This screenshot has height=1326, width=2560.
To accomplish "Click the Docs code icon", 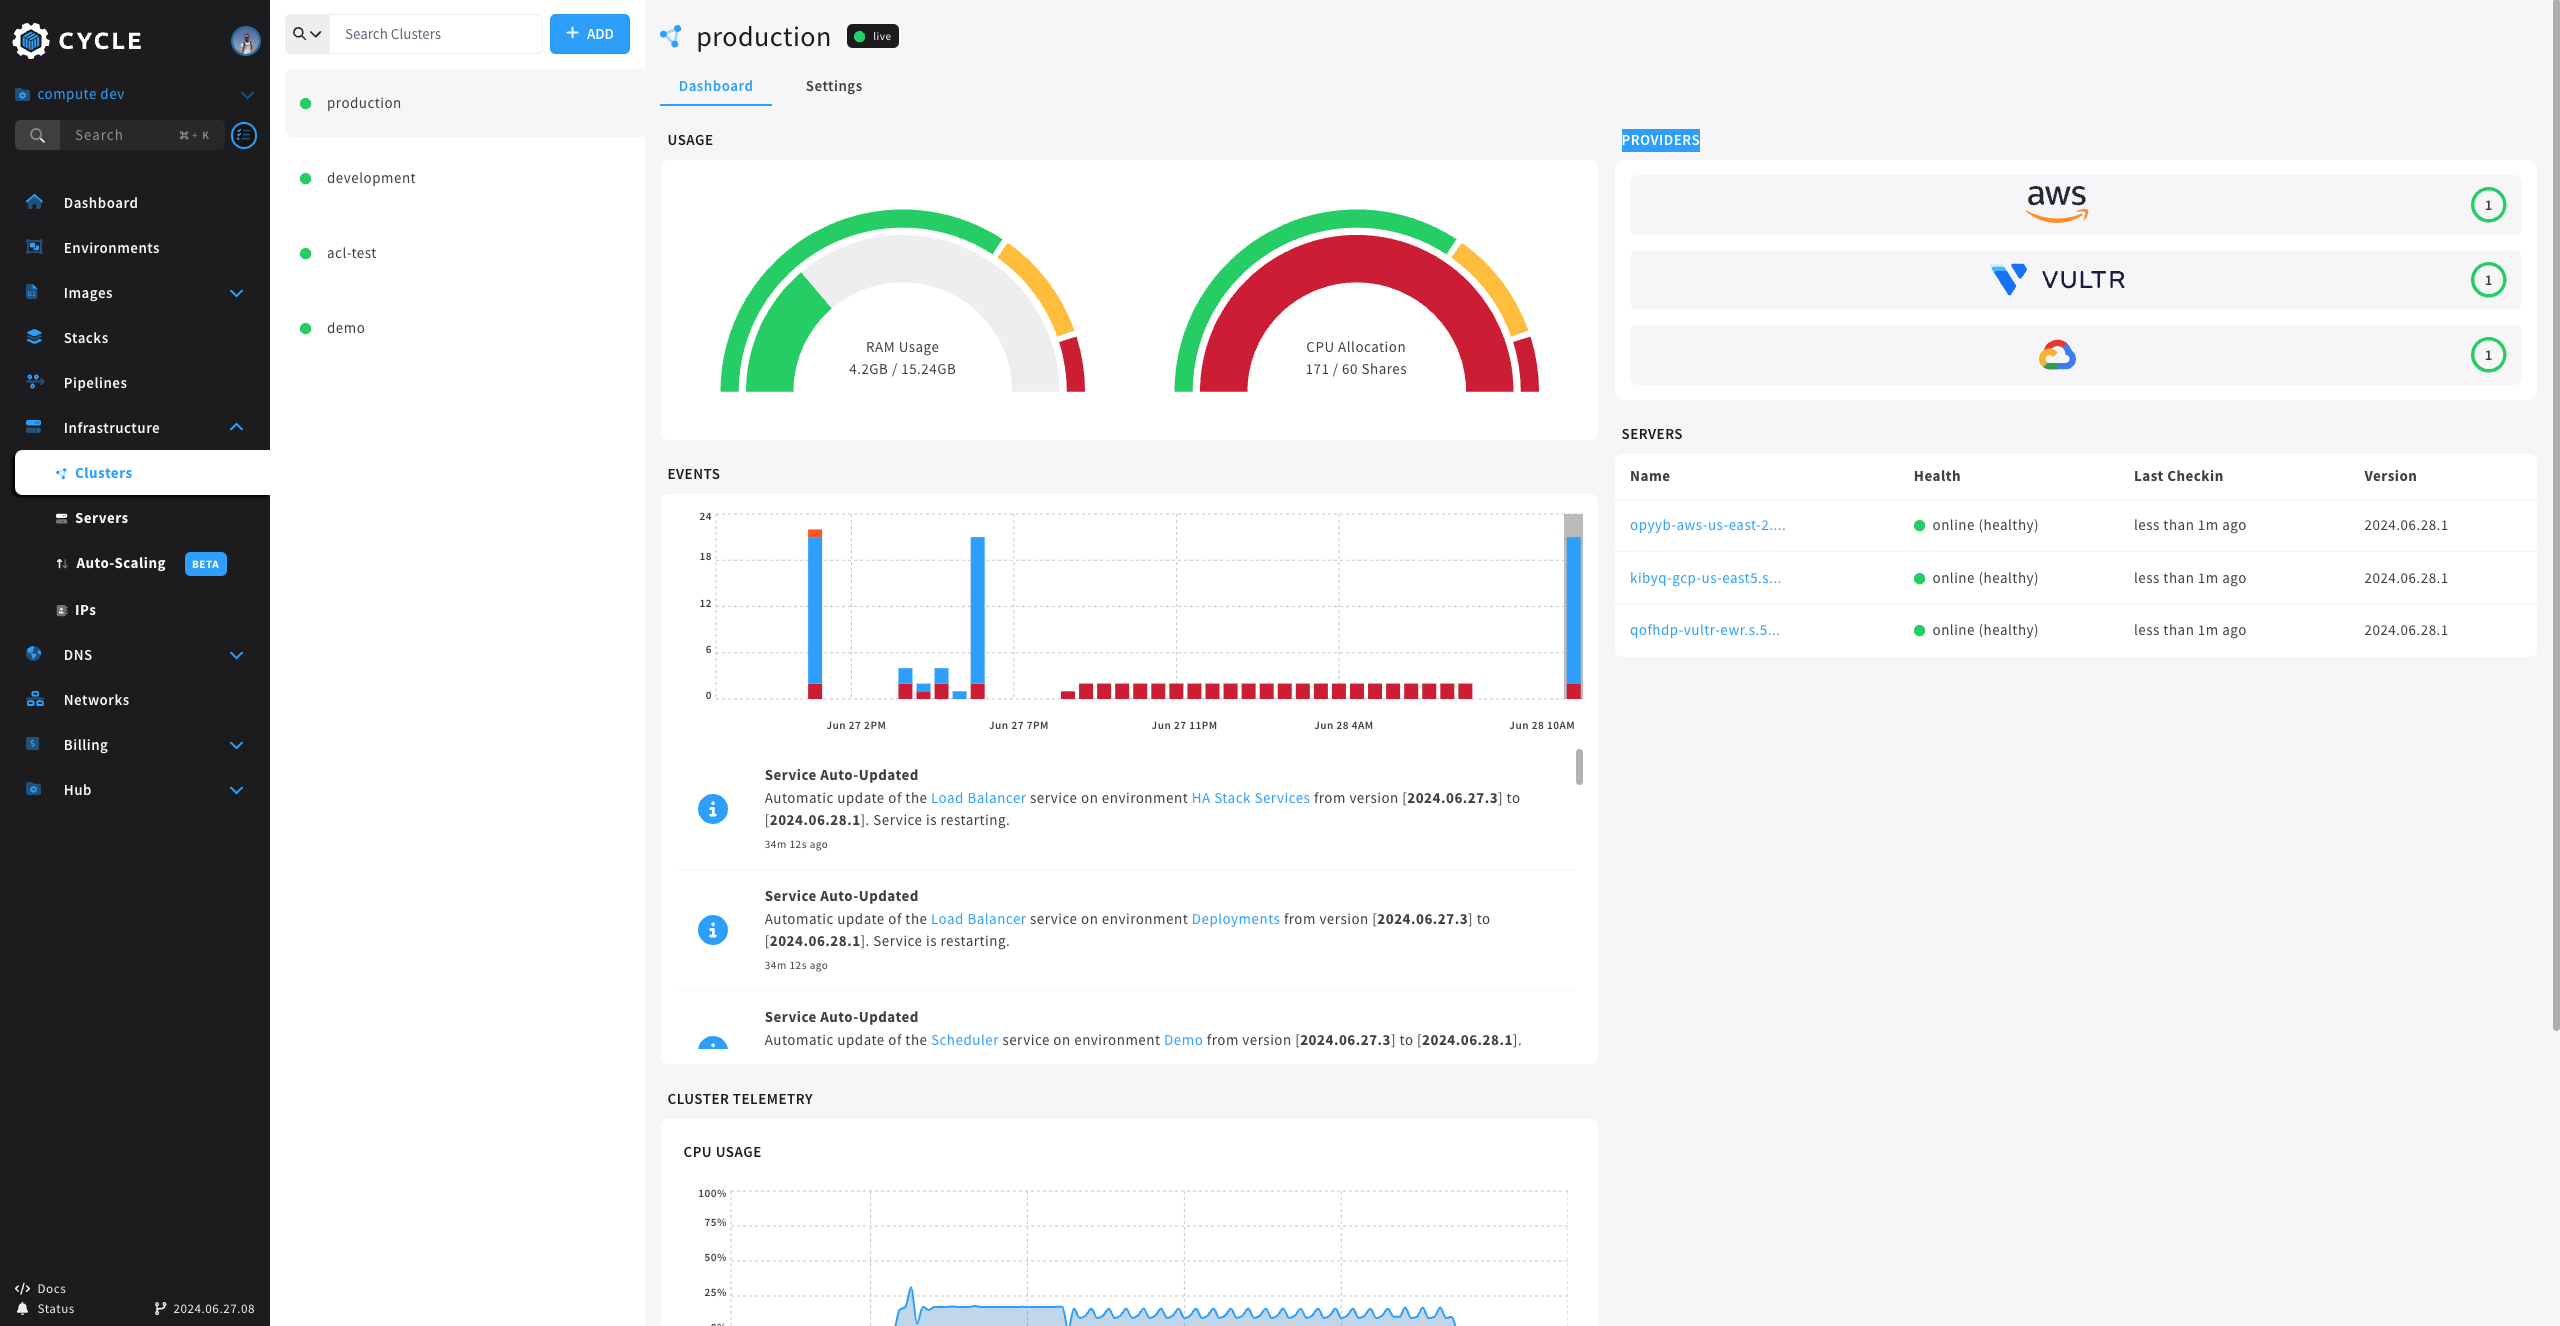I will tap(22, 1289).
